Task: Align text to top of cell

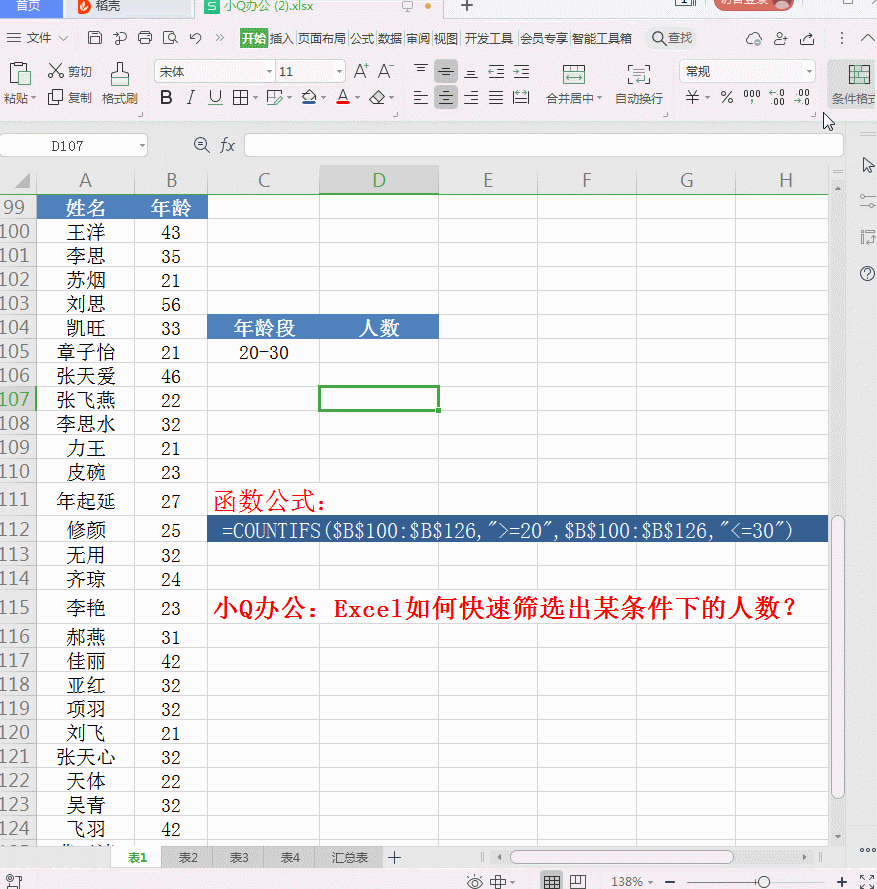Action: coord(421,71)
